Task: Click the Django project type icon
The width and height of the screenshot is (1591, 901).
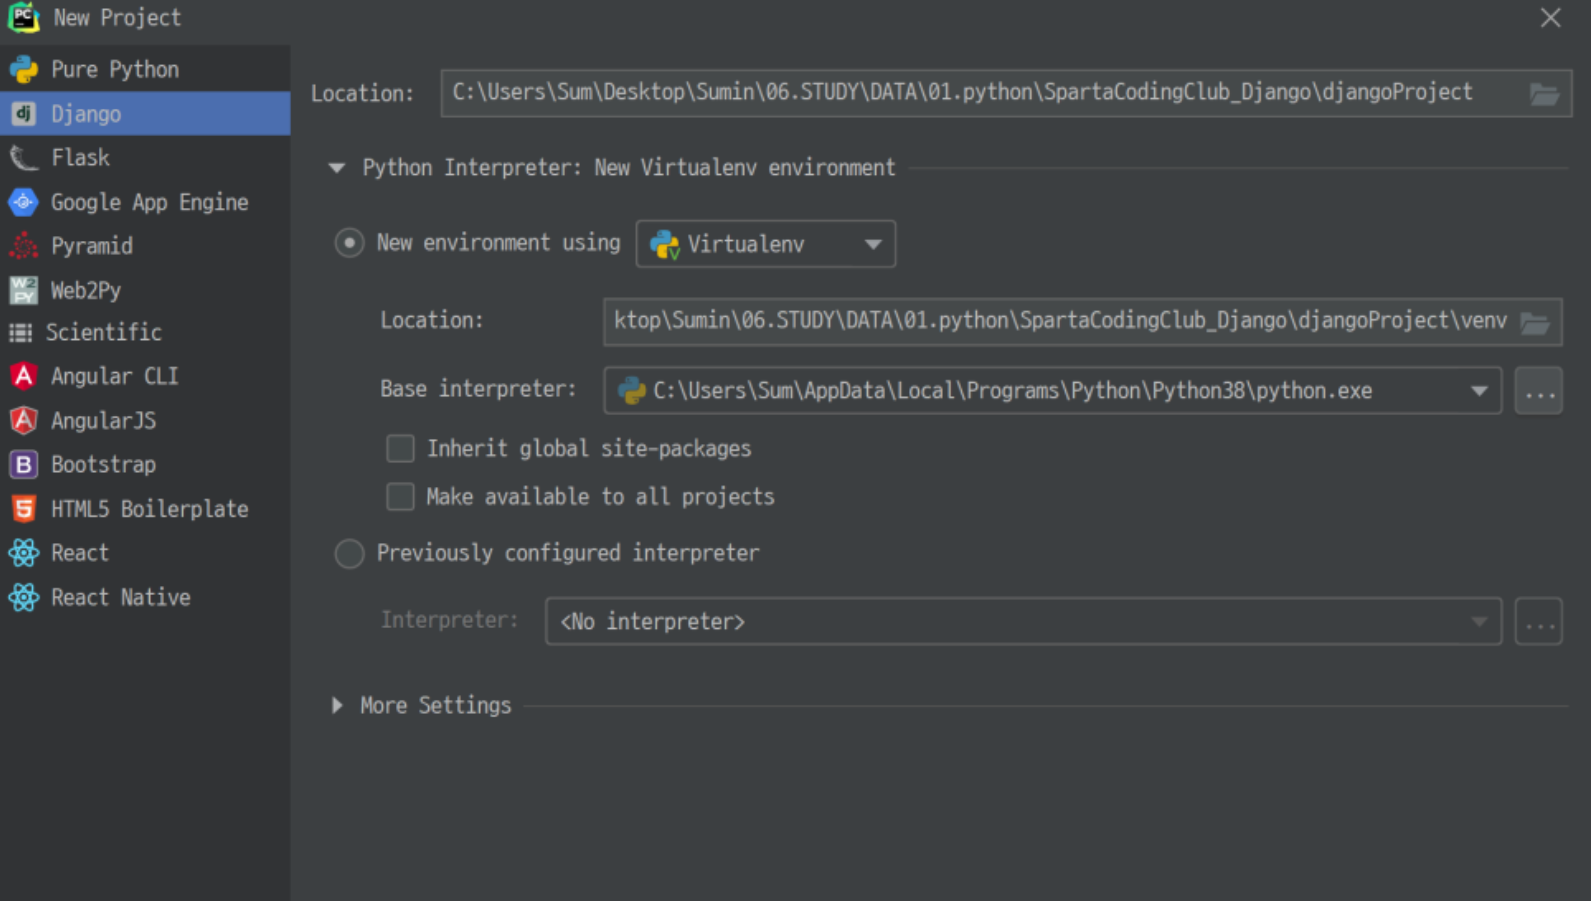Action: point(24,114)
